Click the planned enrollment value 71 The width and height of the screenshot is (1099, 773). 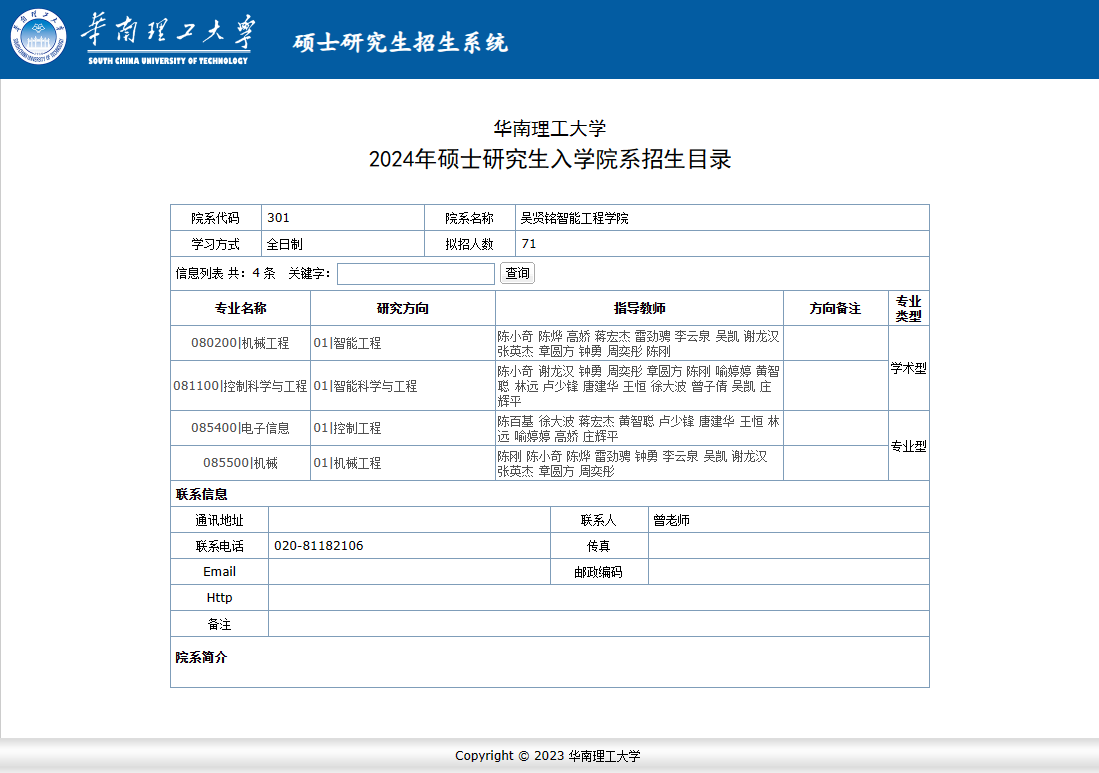[528, 244]
